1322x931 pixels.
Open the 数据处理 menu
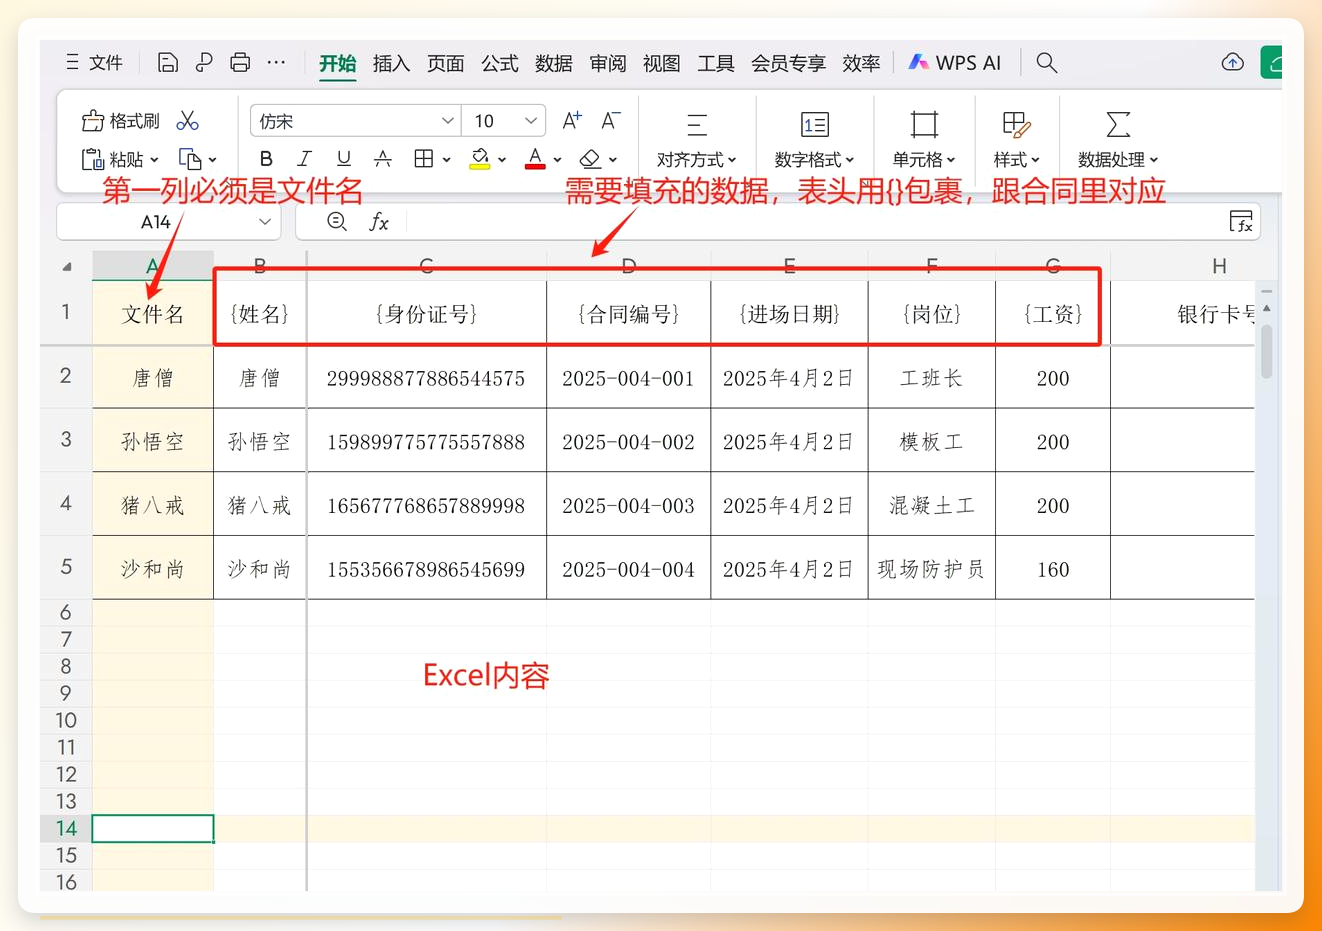1118,139
